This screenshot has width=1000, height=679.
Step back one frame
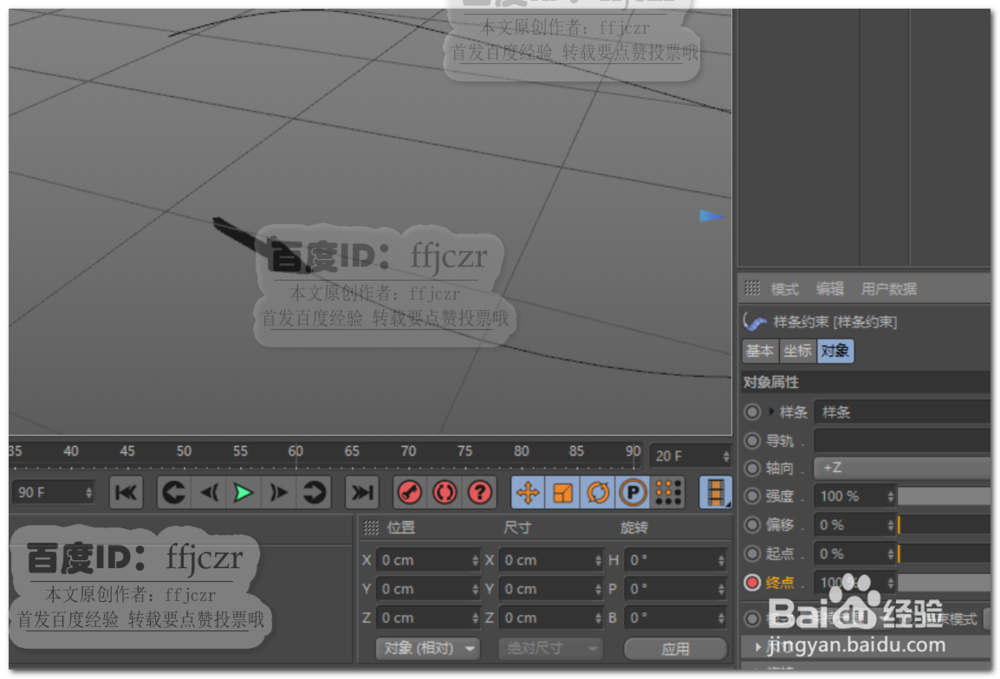(209, 492)
